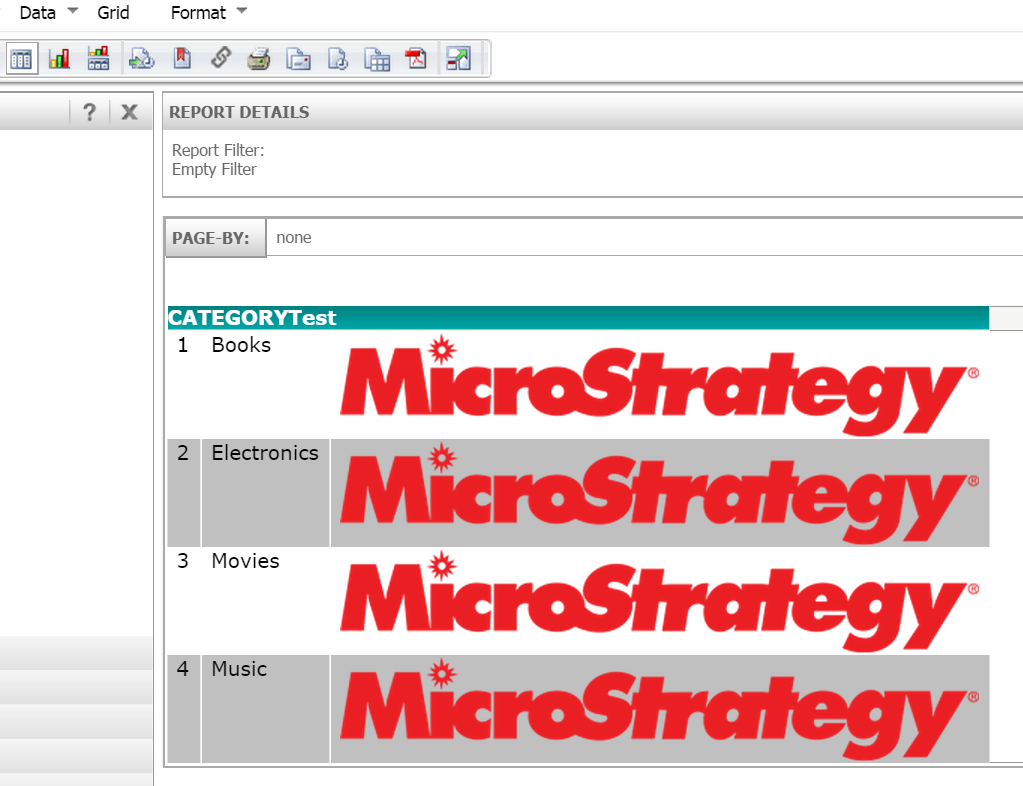Close the left panel with X
The width and height of the screenshot is (1023, 786).
(129, 112)
